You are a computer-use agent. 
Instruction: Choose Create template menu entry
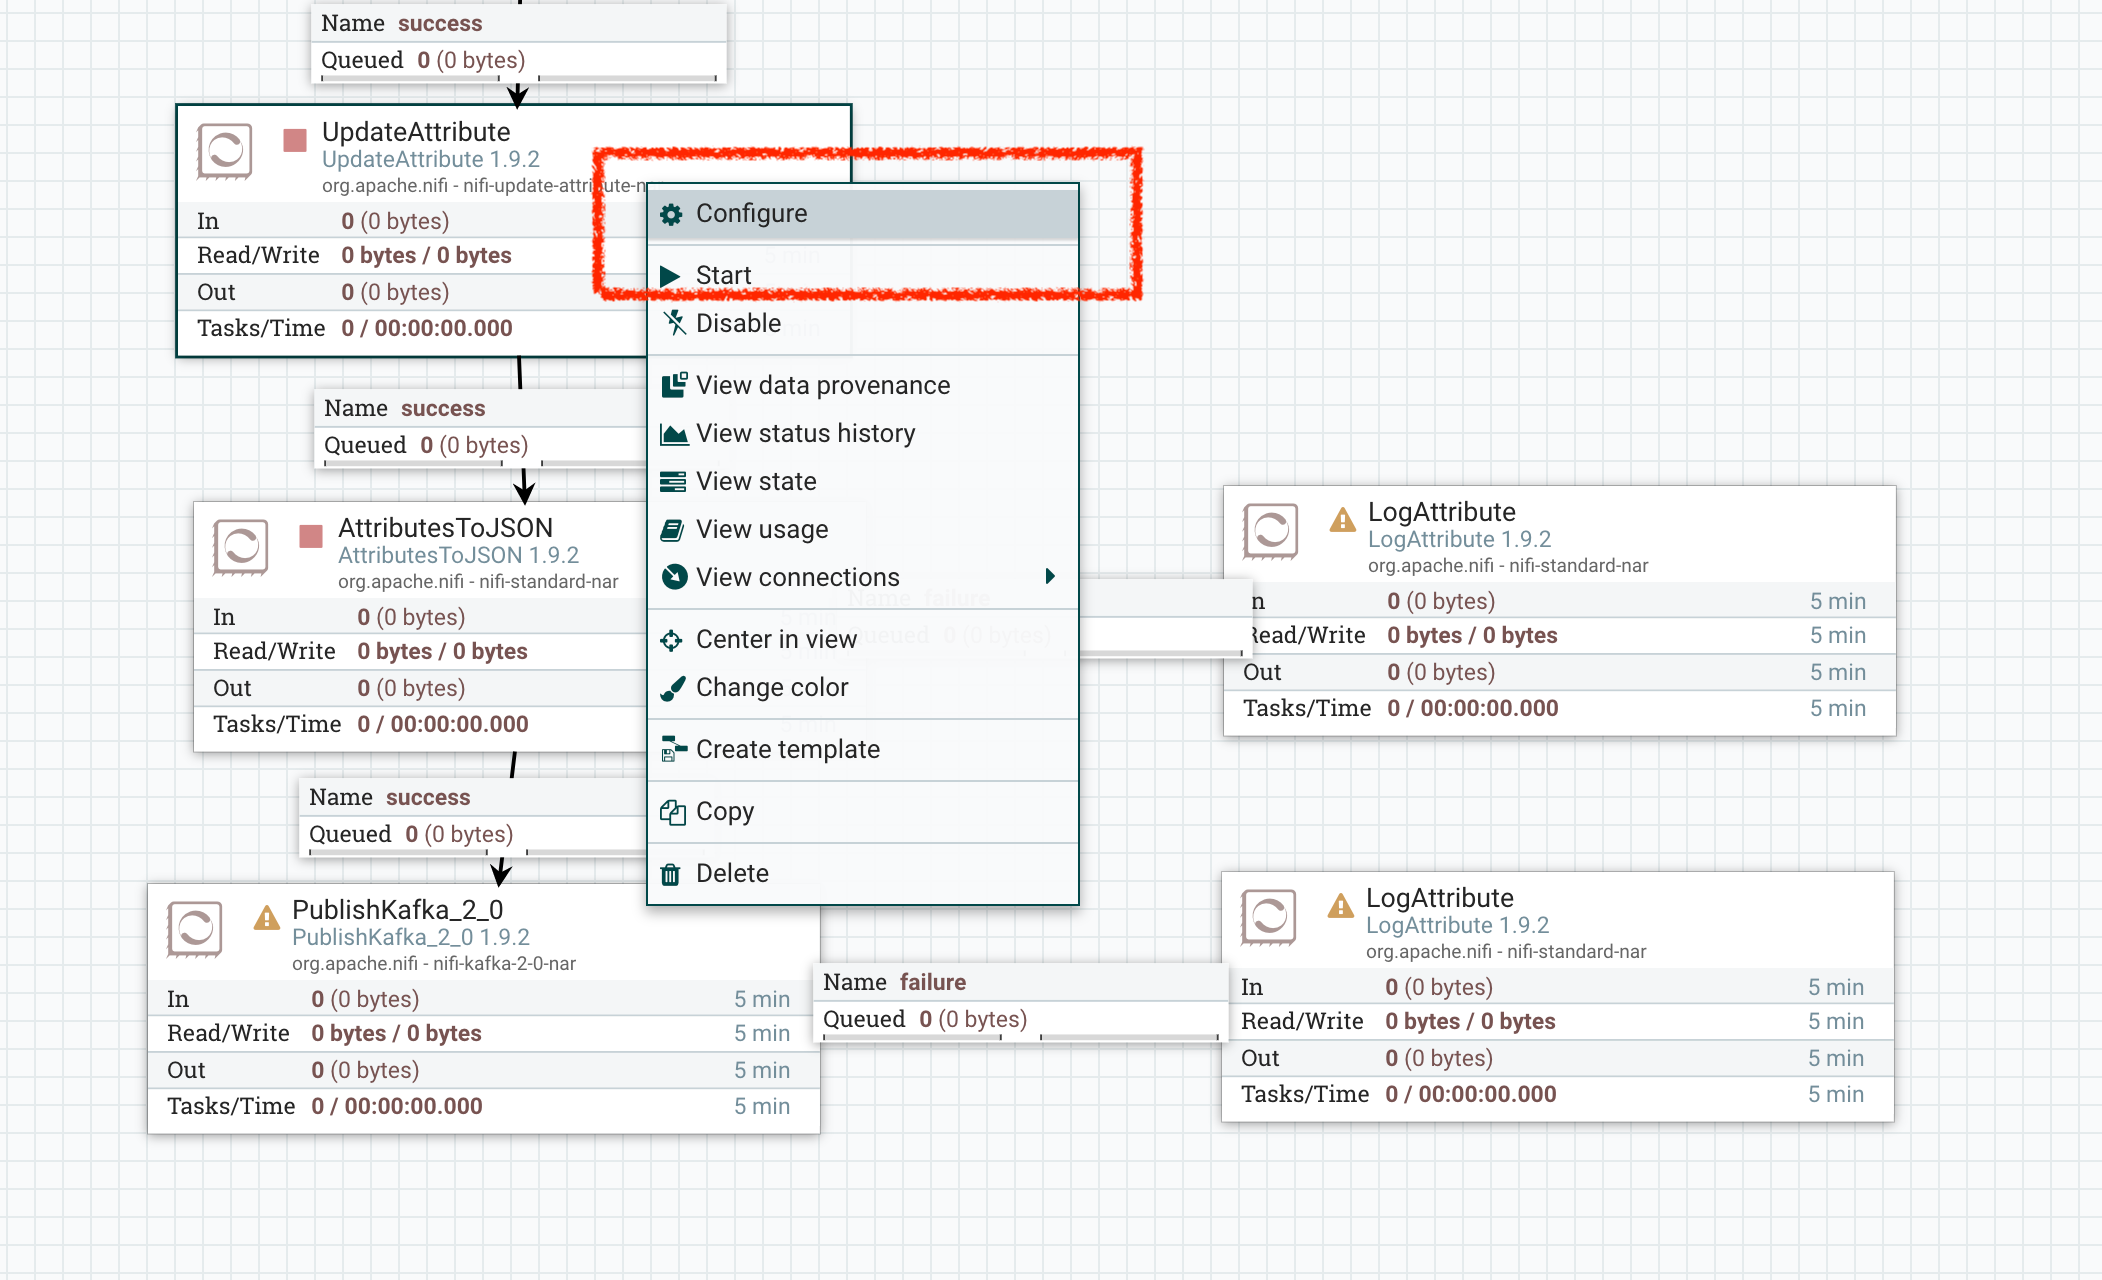click(x=787, y=750)
